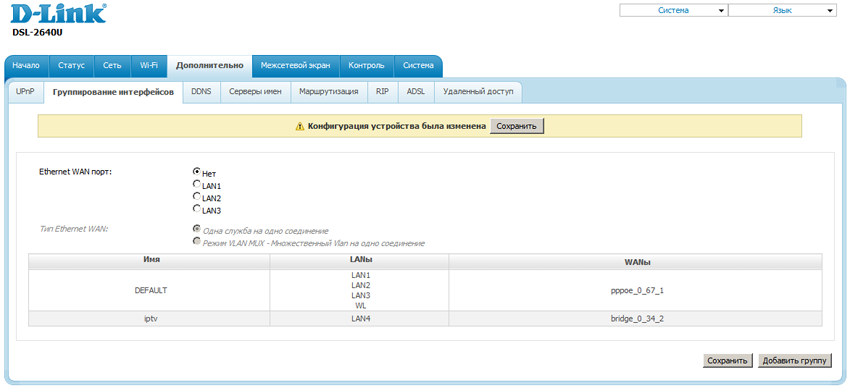Image resolution: width=850 pixels, height=388 pixels.
Task: Select LAN2 as Ethernet WAN port
Action: pos(197,196)
